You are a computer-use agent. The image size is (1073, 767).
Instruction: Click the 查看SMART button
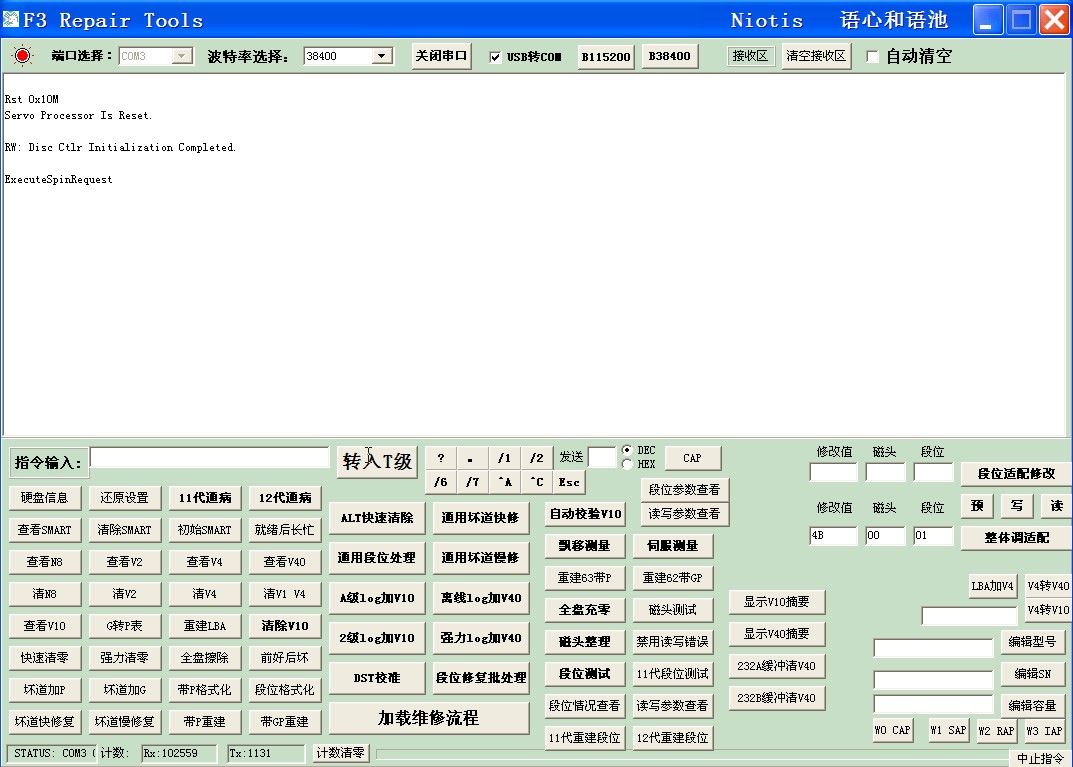[44, 530]
